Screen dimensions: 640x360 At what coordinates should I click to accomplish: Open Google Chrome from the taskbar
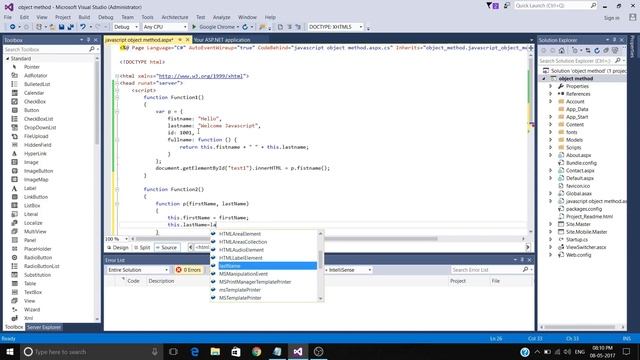click(x=257, y=351)
